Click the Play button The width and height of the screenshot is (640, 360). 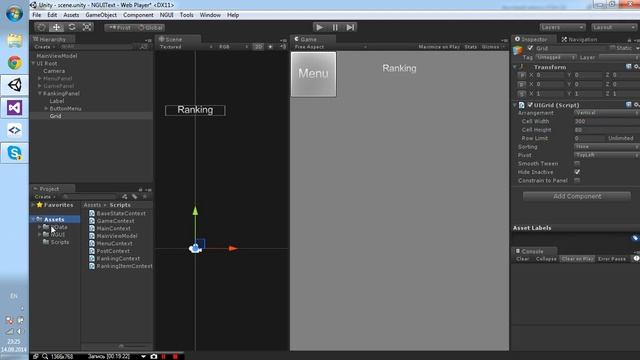(x=320, y=27)
